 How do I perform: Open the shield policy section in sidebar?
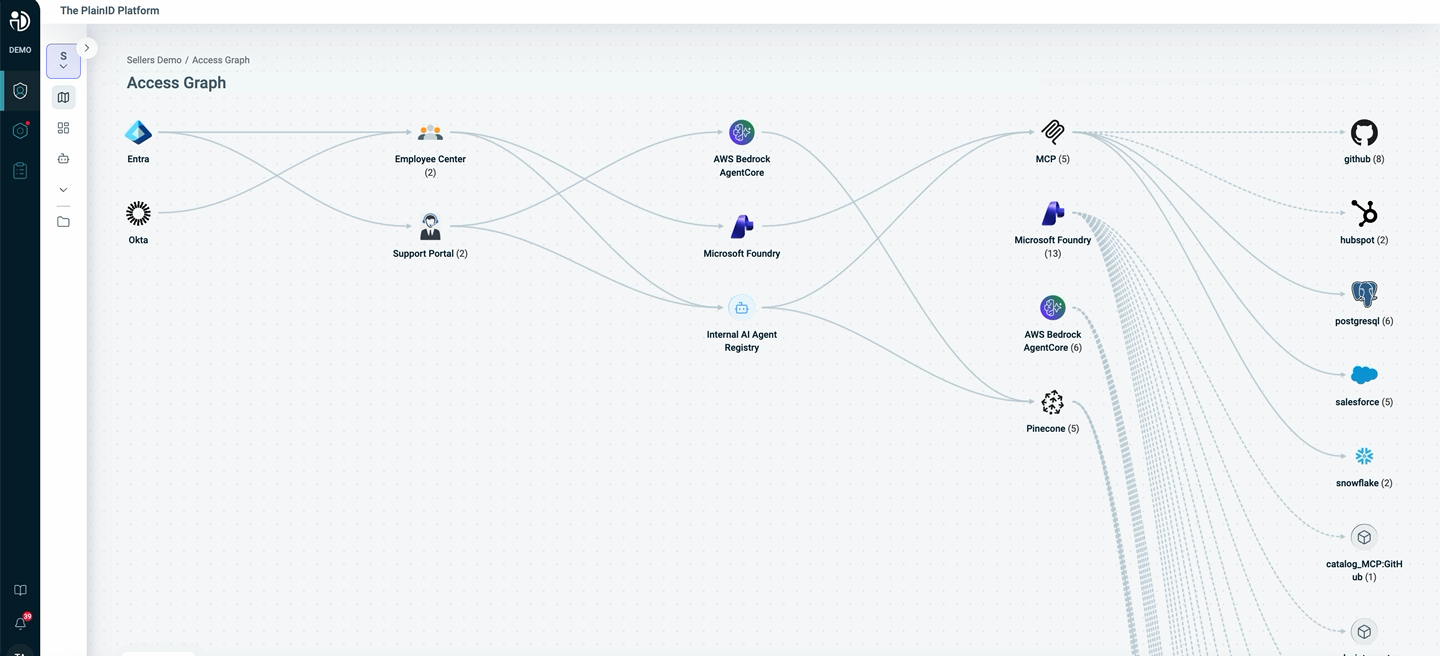20,91
